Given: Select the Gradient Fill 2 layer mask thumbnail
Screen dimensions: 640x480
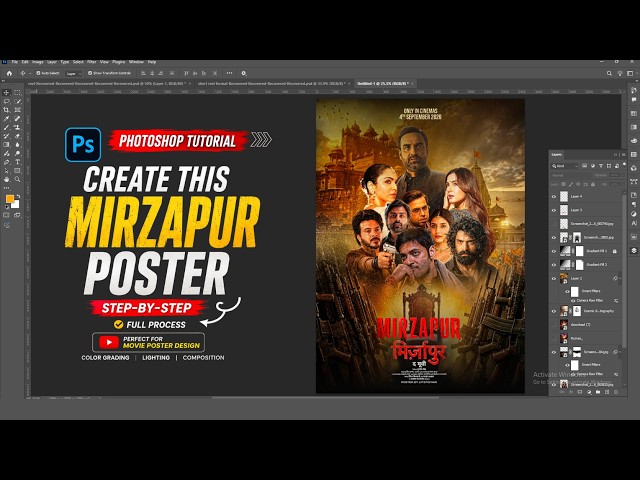Looking at the screenshot, I should (x=580, y=264).
